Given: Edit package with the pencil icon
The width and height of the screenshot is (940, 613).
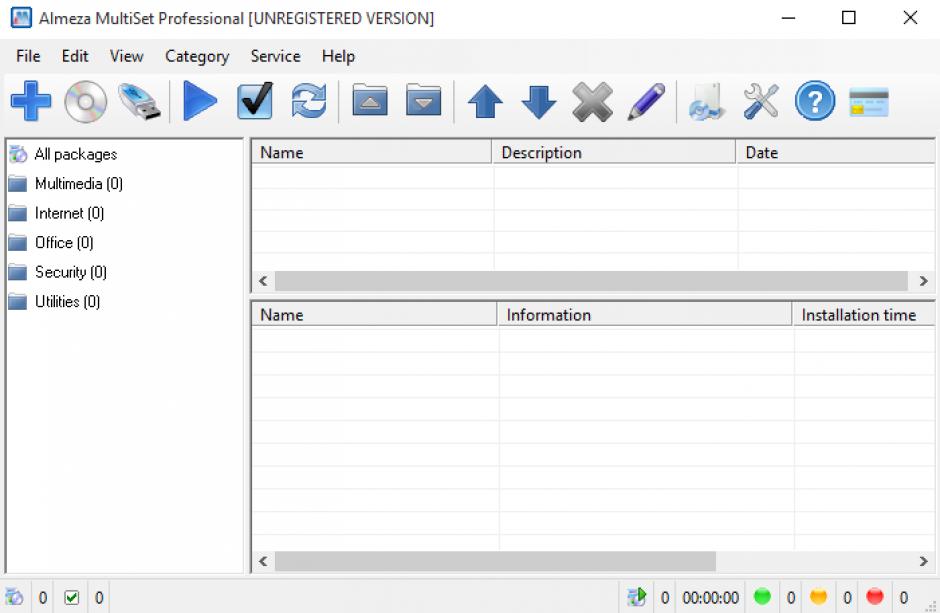Looking at the screenshot, I should pos(646,101).
